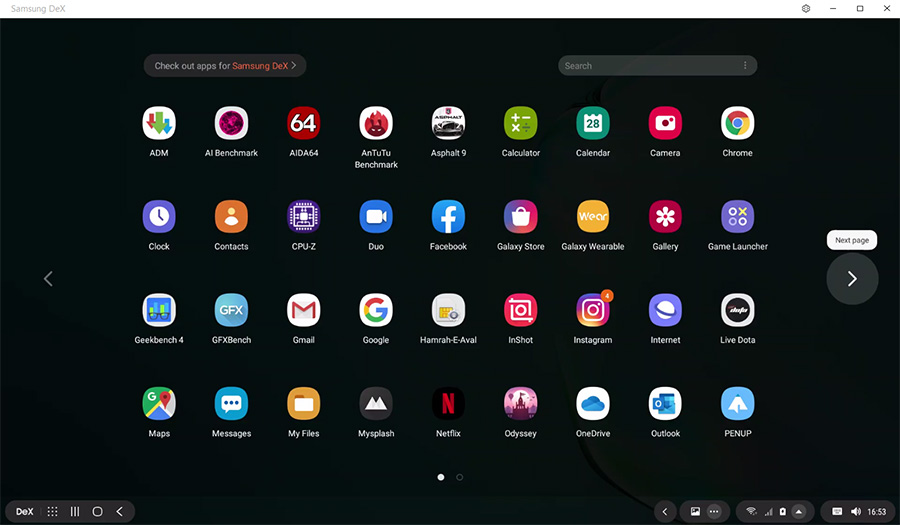Open Asphalt 9 game
Viewport: 900px width, 525px height.
pyautogui.click(x=448, y=123)
